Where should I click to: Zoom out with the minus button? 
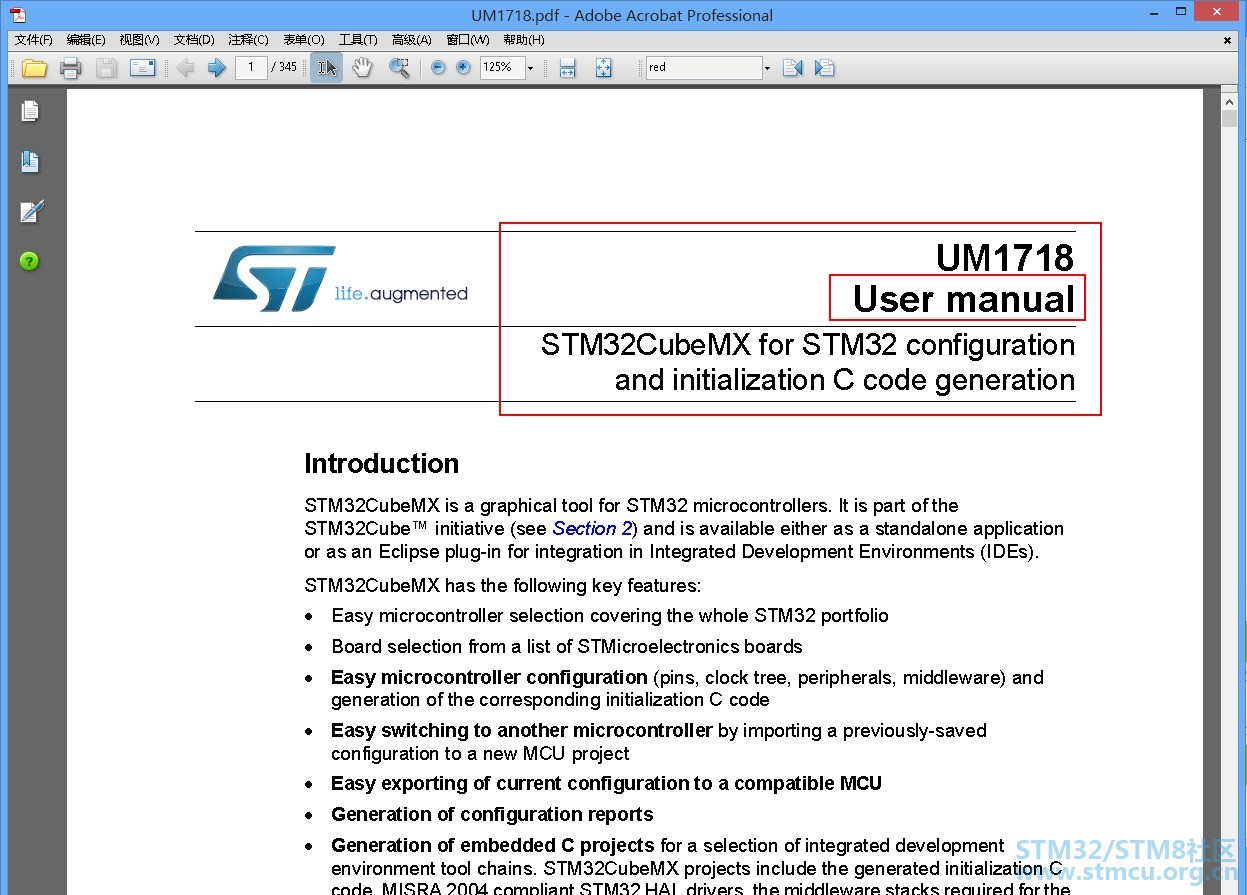(x=438, y=68)
